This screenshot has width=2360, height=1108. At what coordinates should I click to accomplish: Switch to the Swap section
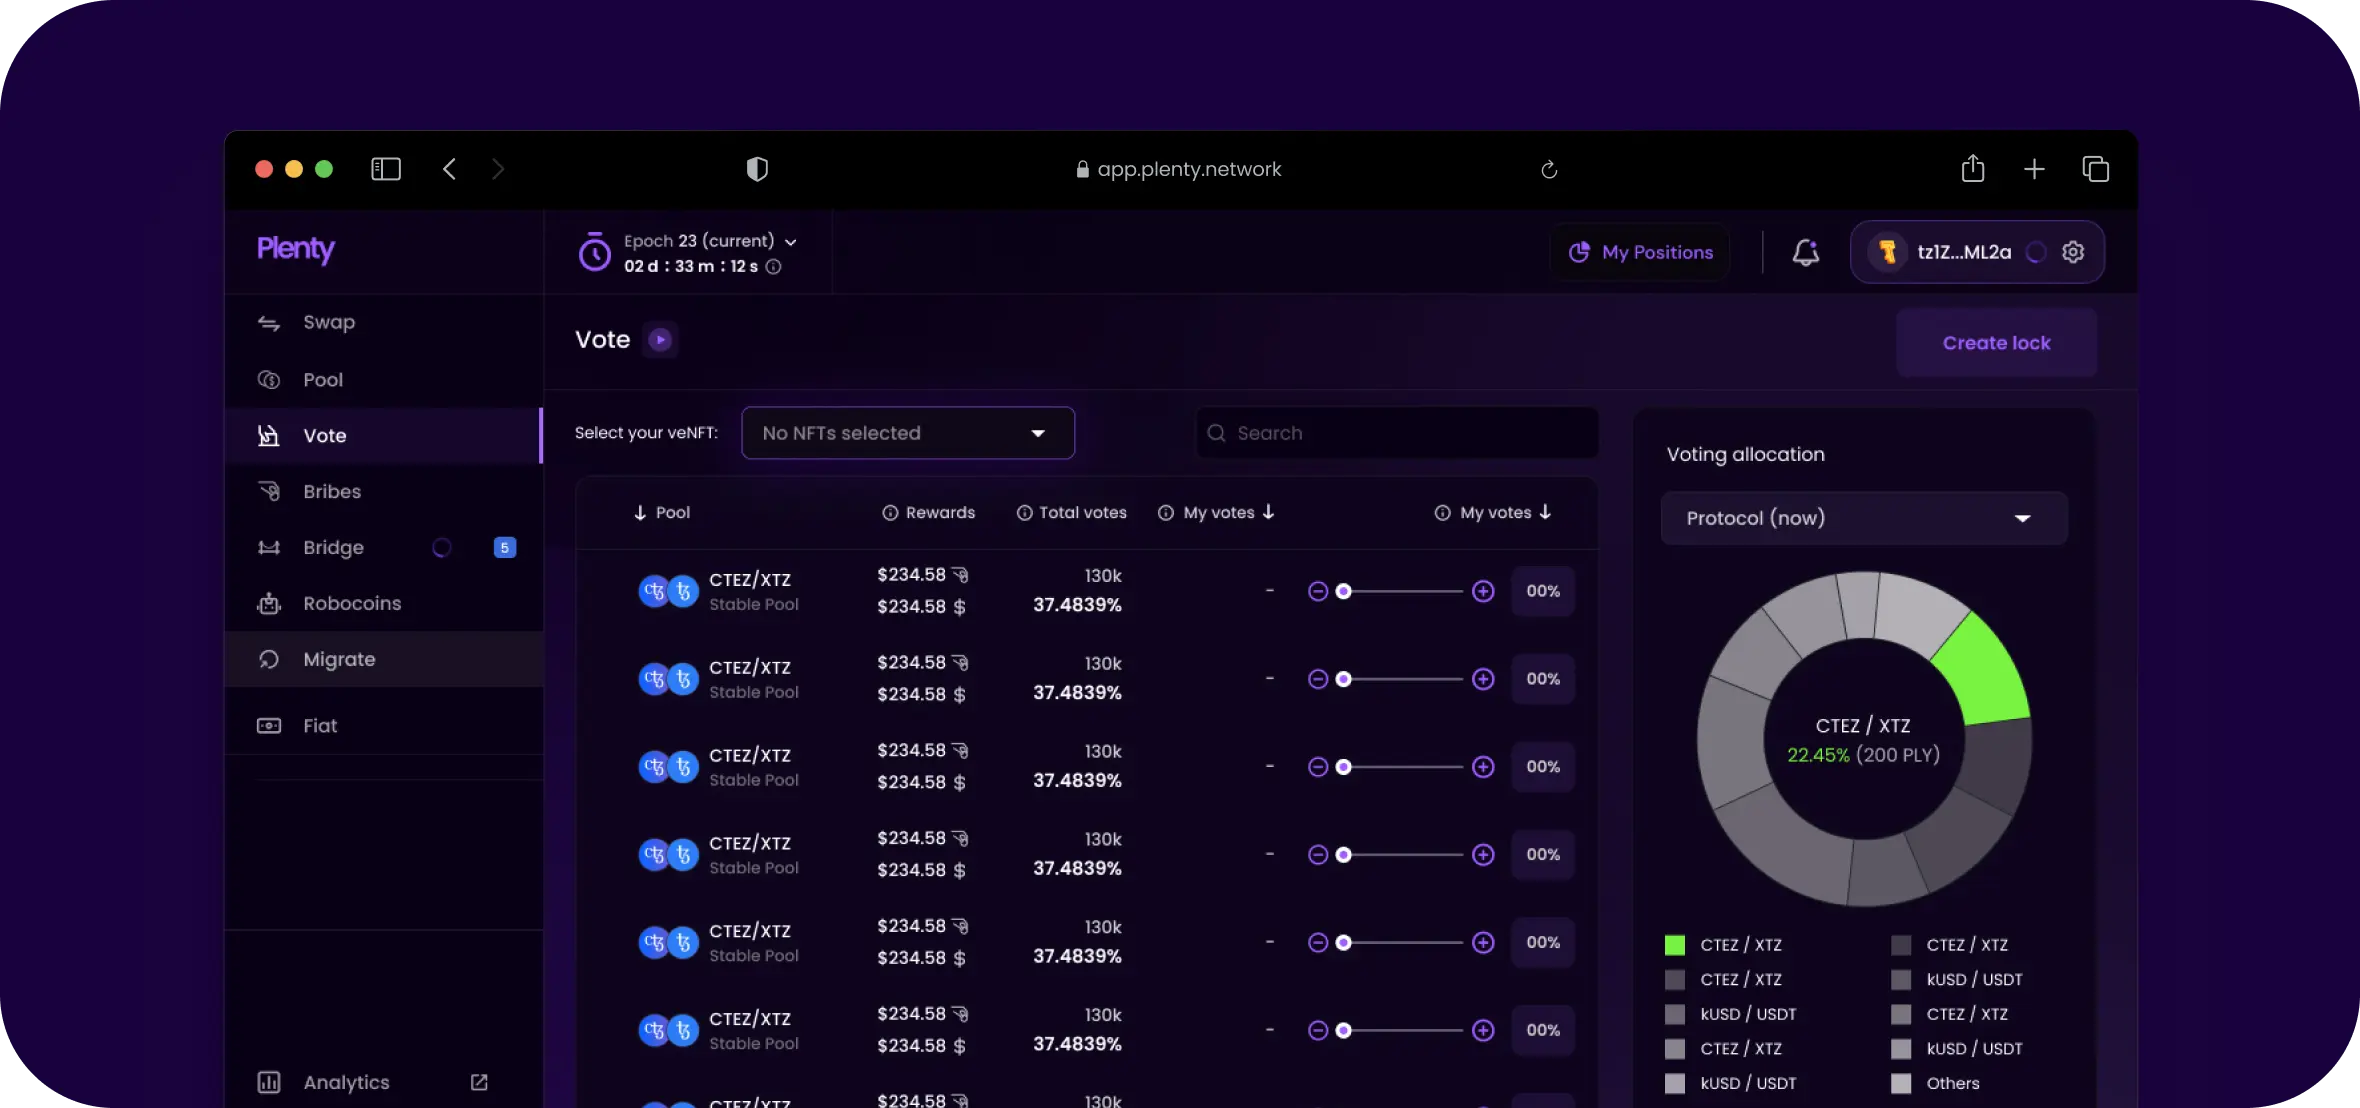pyautogui.click(x=329, y=321)
